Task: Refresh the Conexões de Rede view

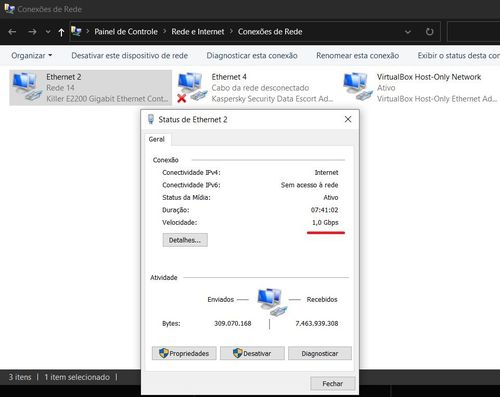Action: [429, 32]
